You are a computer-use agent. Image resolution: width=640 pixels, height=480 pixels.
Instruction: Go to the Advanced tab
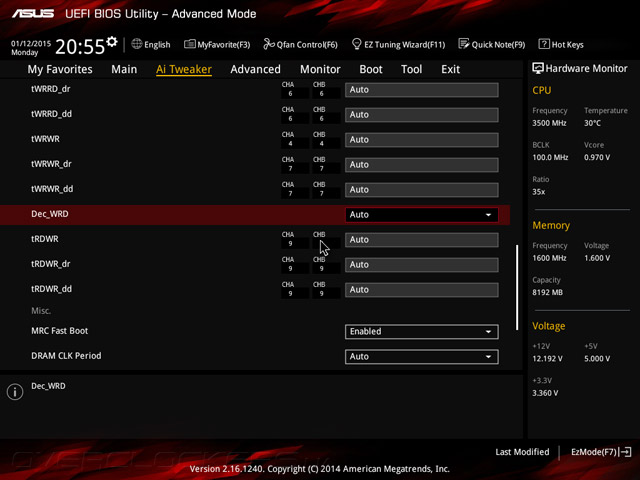tap(256, 69)
